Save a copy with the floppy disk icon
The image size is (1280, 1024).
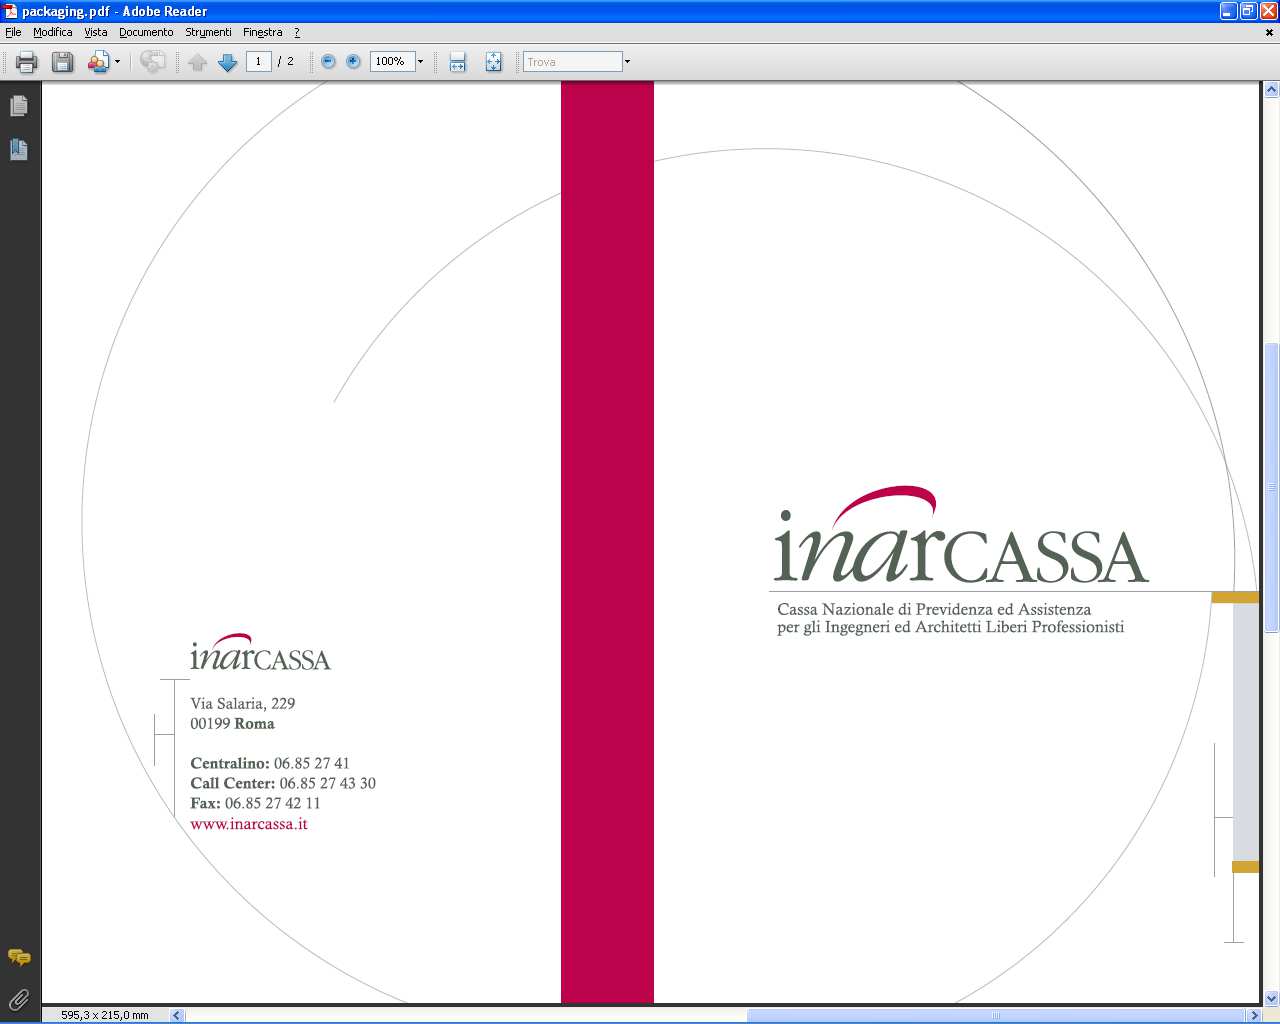[x=62, y=62]
